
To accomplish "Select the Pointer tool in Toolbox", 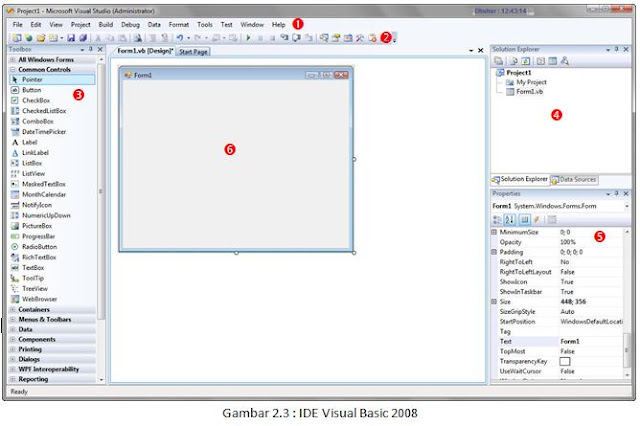I will (x=52, y=80).
